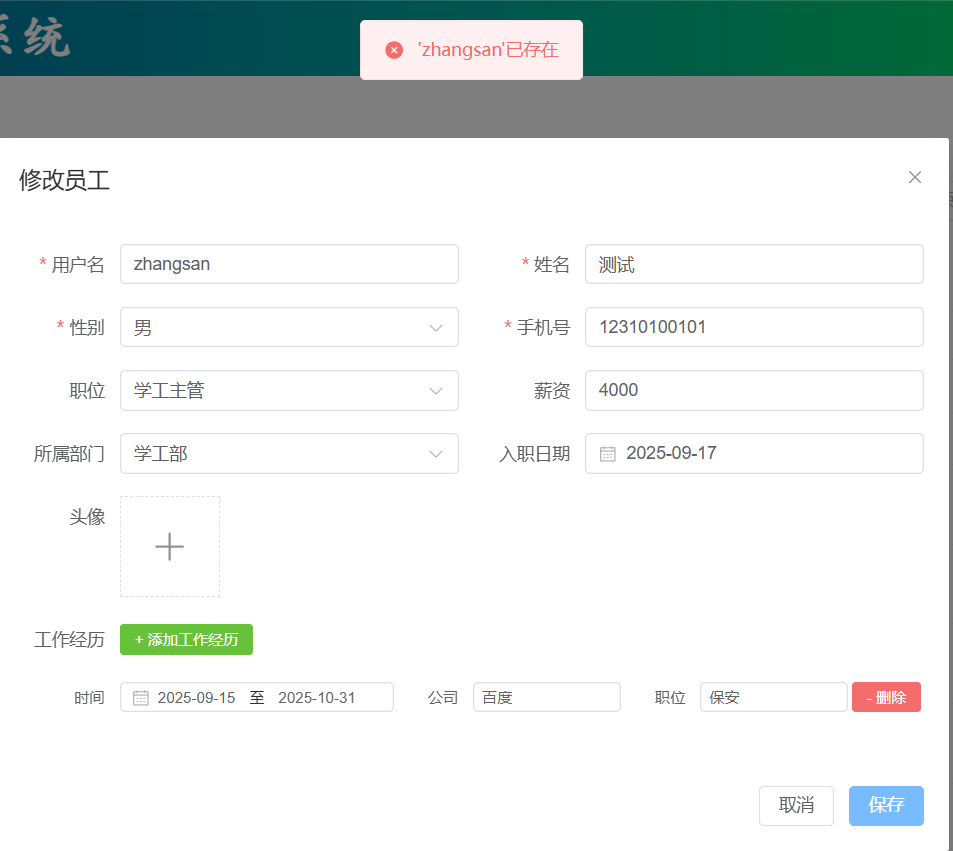The width and height of the screenshot is (953, 851).
Task: Click the 取消 button
Action: pos(796,805)
